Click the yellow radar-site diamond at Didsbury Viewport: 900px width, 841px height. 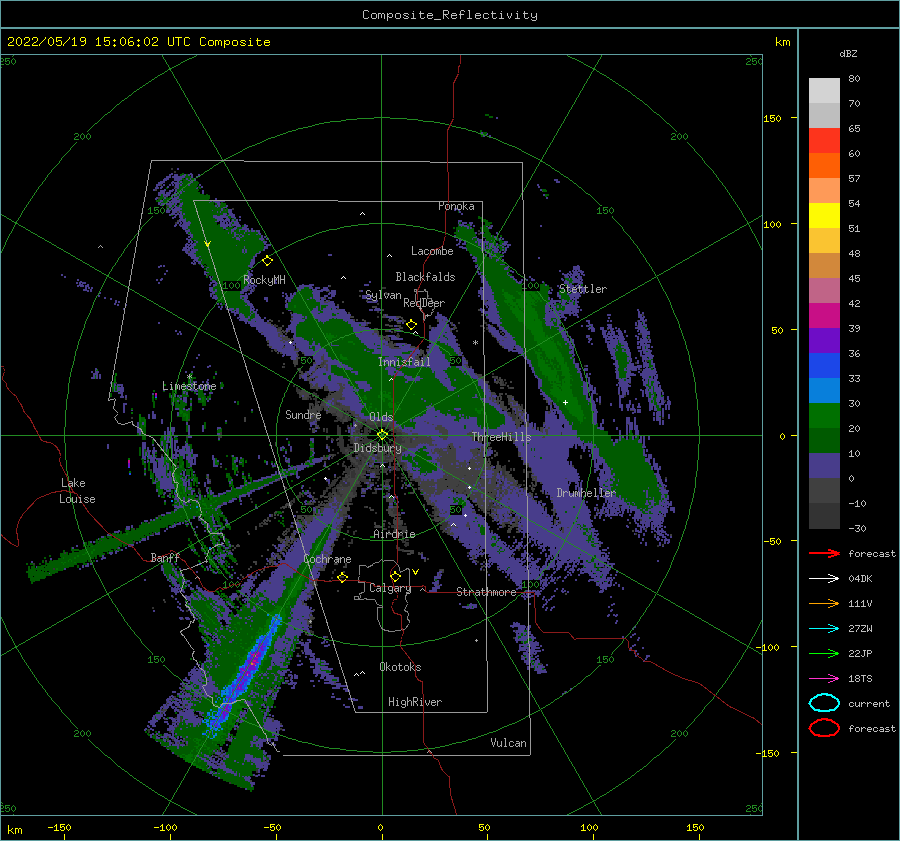[382, 435]
